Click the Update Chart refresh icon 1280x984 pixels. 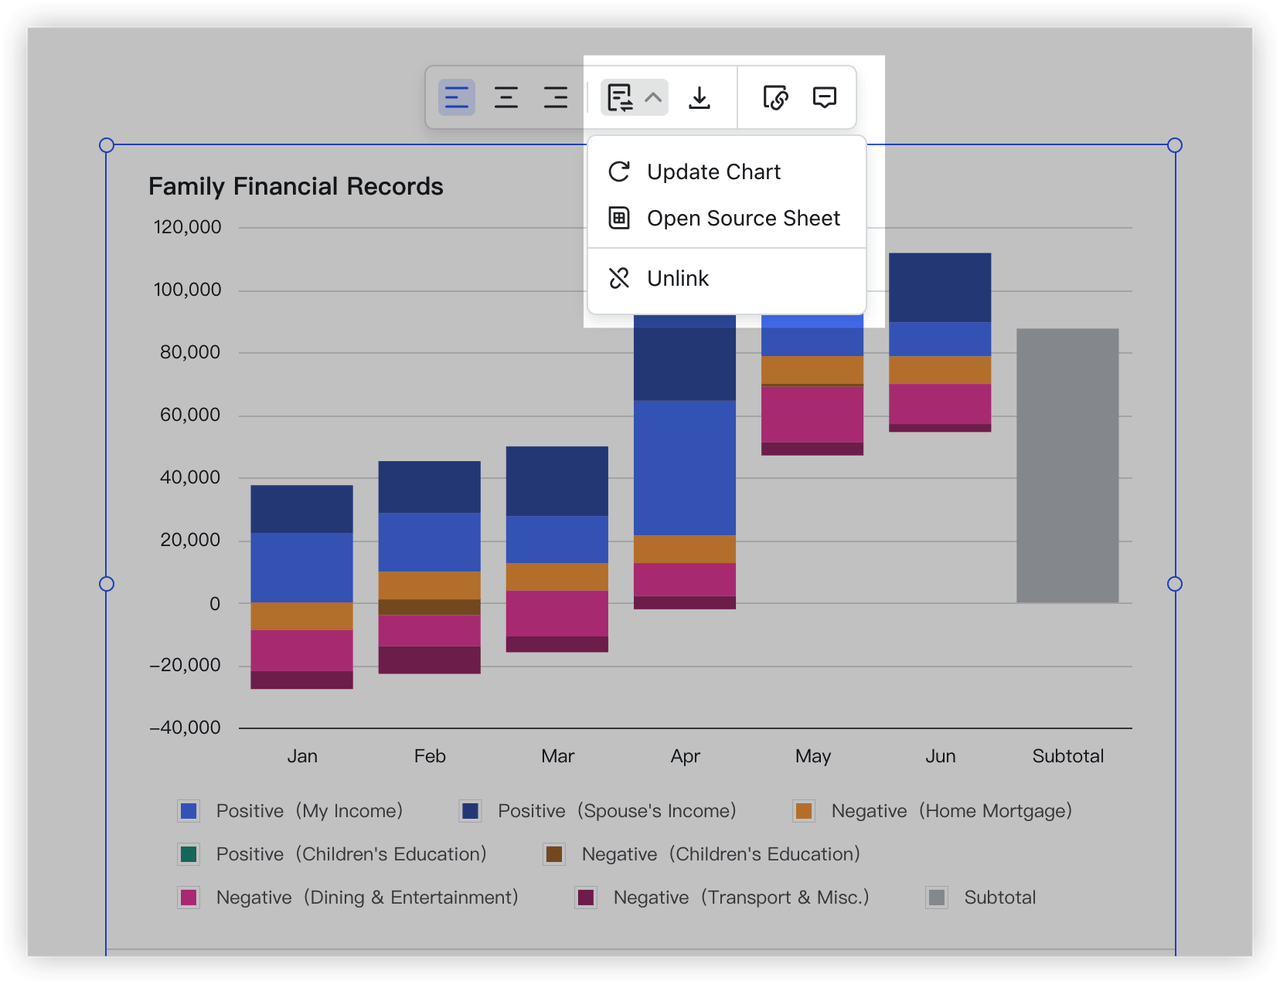619,171
